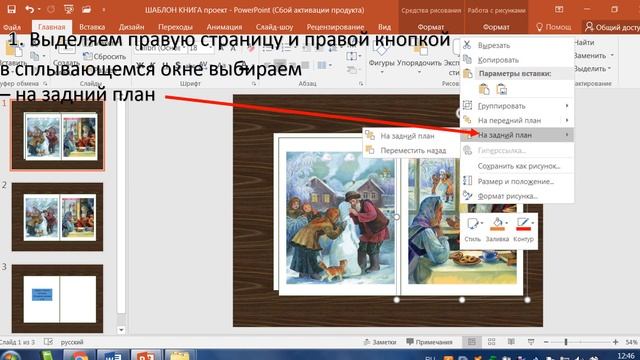The image size is (640, 360).
Task: Choose Копировать in the context menu
Action: click(517, 60)
